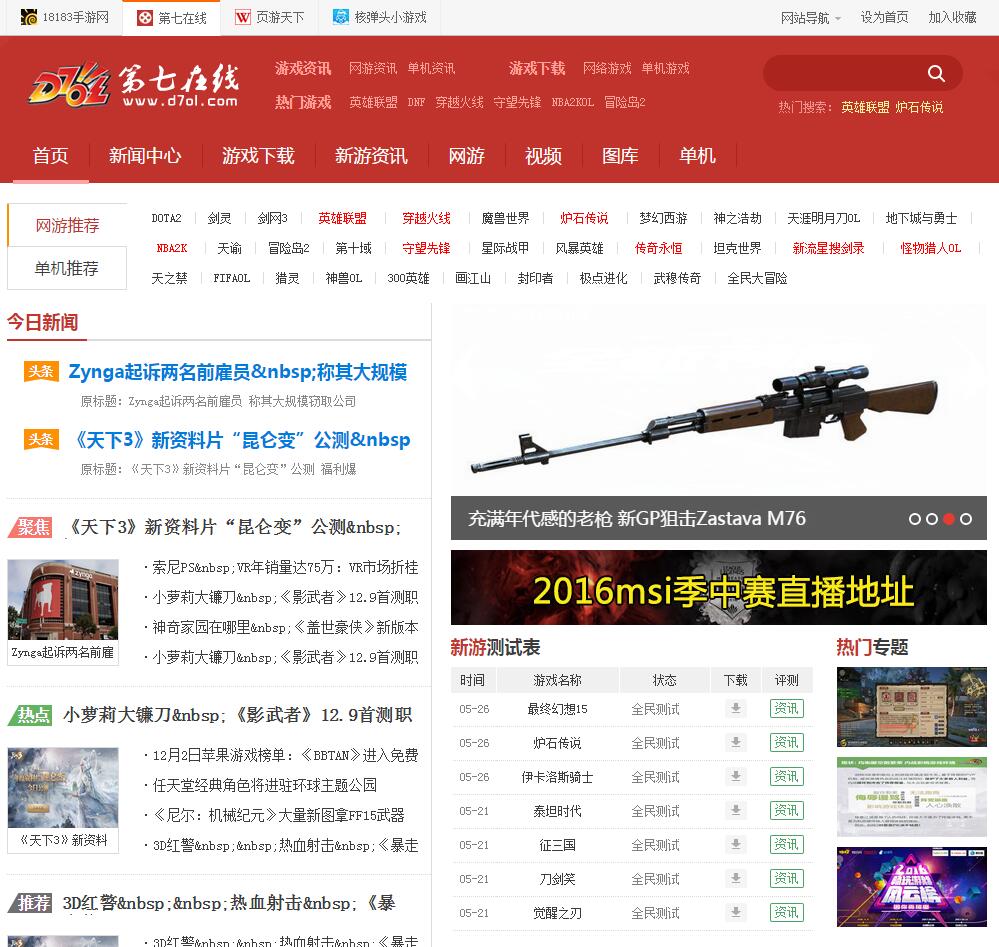
Task: Click the 网游资讯 header link
Action: [x=373, y=68]
